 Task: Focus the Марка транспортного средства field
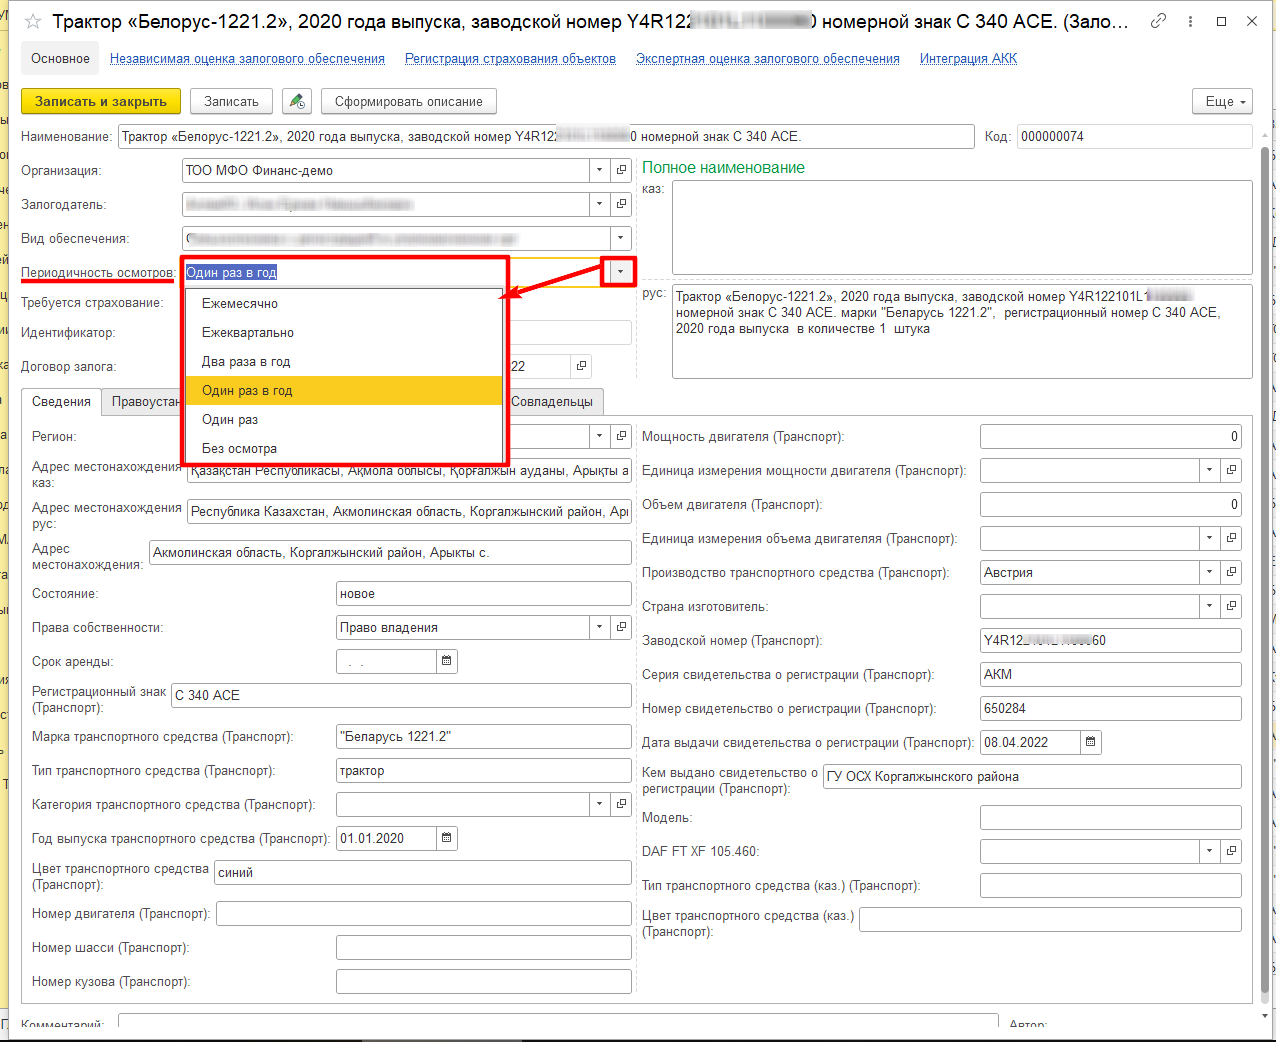point(484,736)
